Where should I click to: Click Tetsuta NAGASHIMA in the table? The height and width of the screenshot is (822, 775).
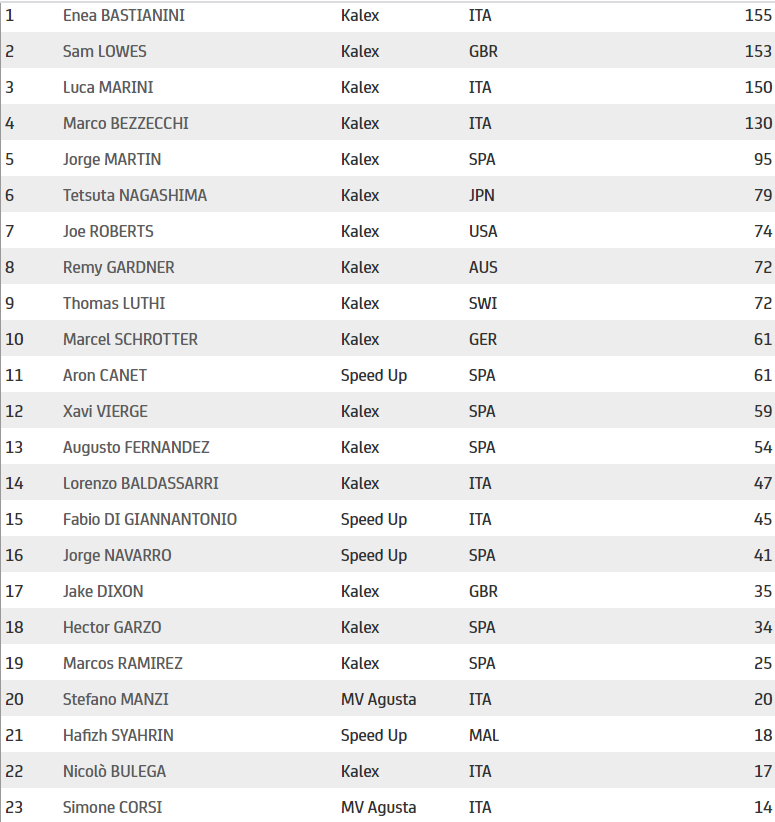(x=135, y=196)
